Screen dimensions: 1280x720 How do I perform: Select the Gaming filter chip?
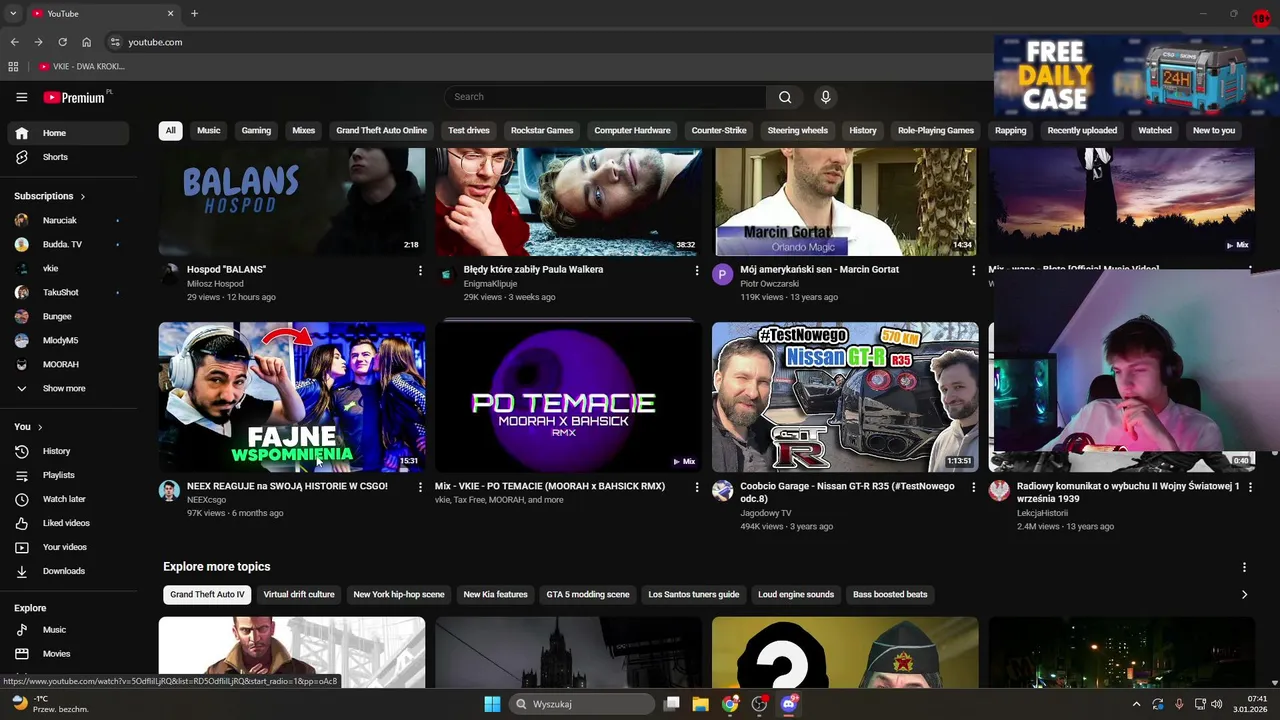point(256,131)
